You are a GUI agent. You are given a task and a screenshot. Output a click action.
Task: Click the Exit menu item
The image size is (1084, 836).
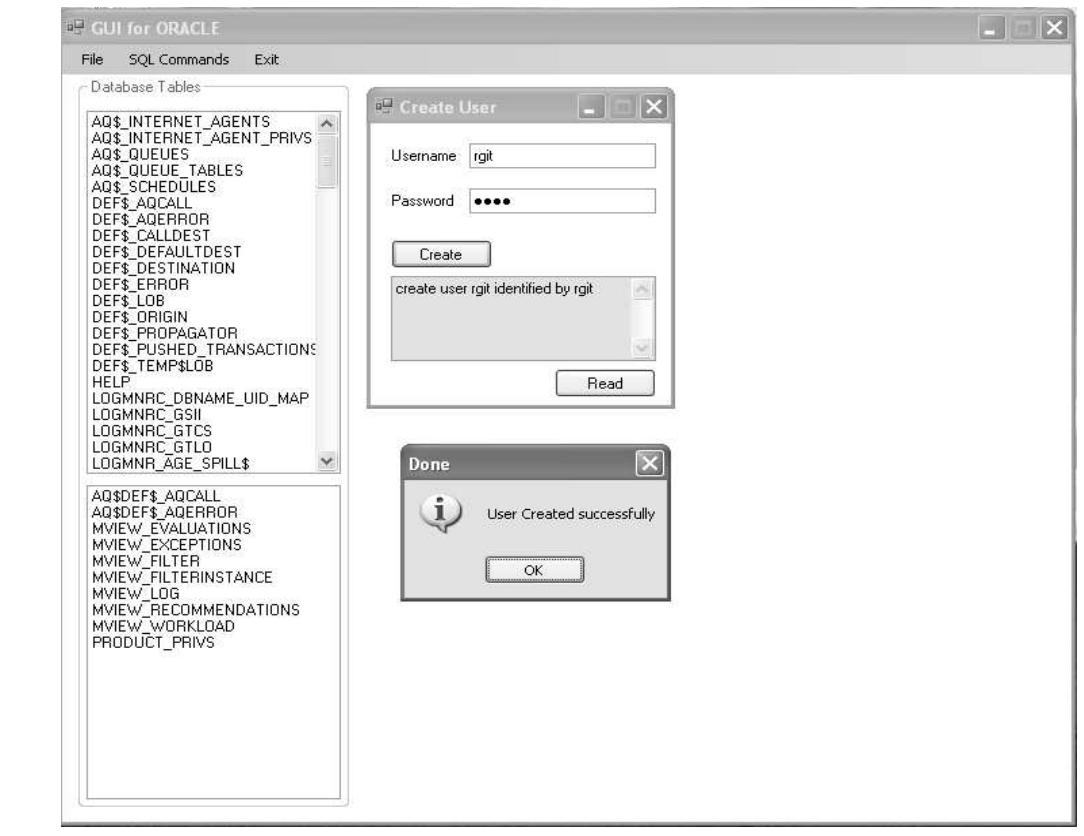(x=266, y=59)
